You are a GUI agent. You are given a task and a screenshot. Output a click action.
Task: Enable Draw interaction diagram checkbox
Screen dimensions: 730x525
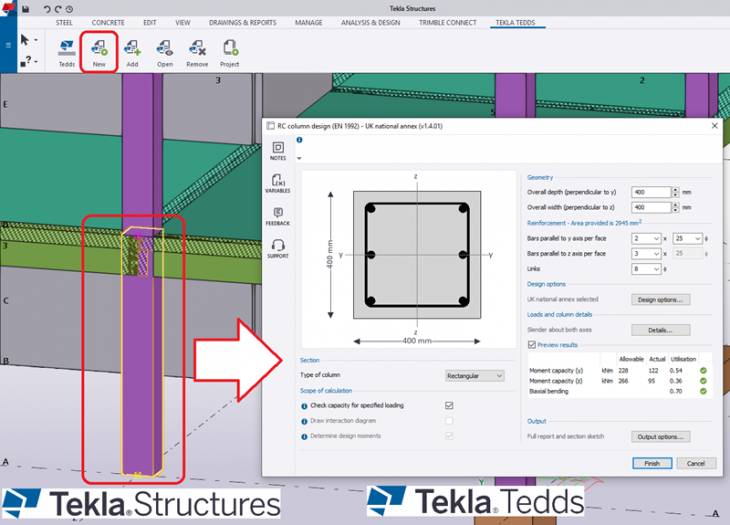pyautogui.click(x=449, y=421)
